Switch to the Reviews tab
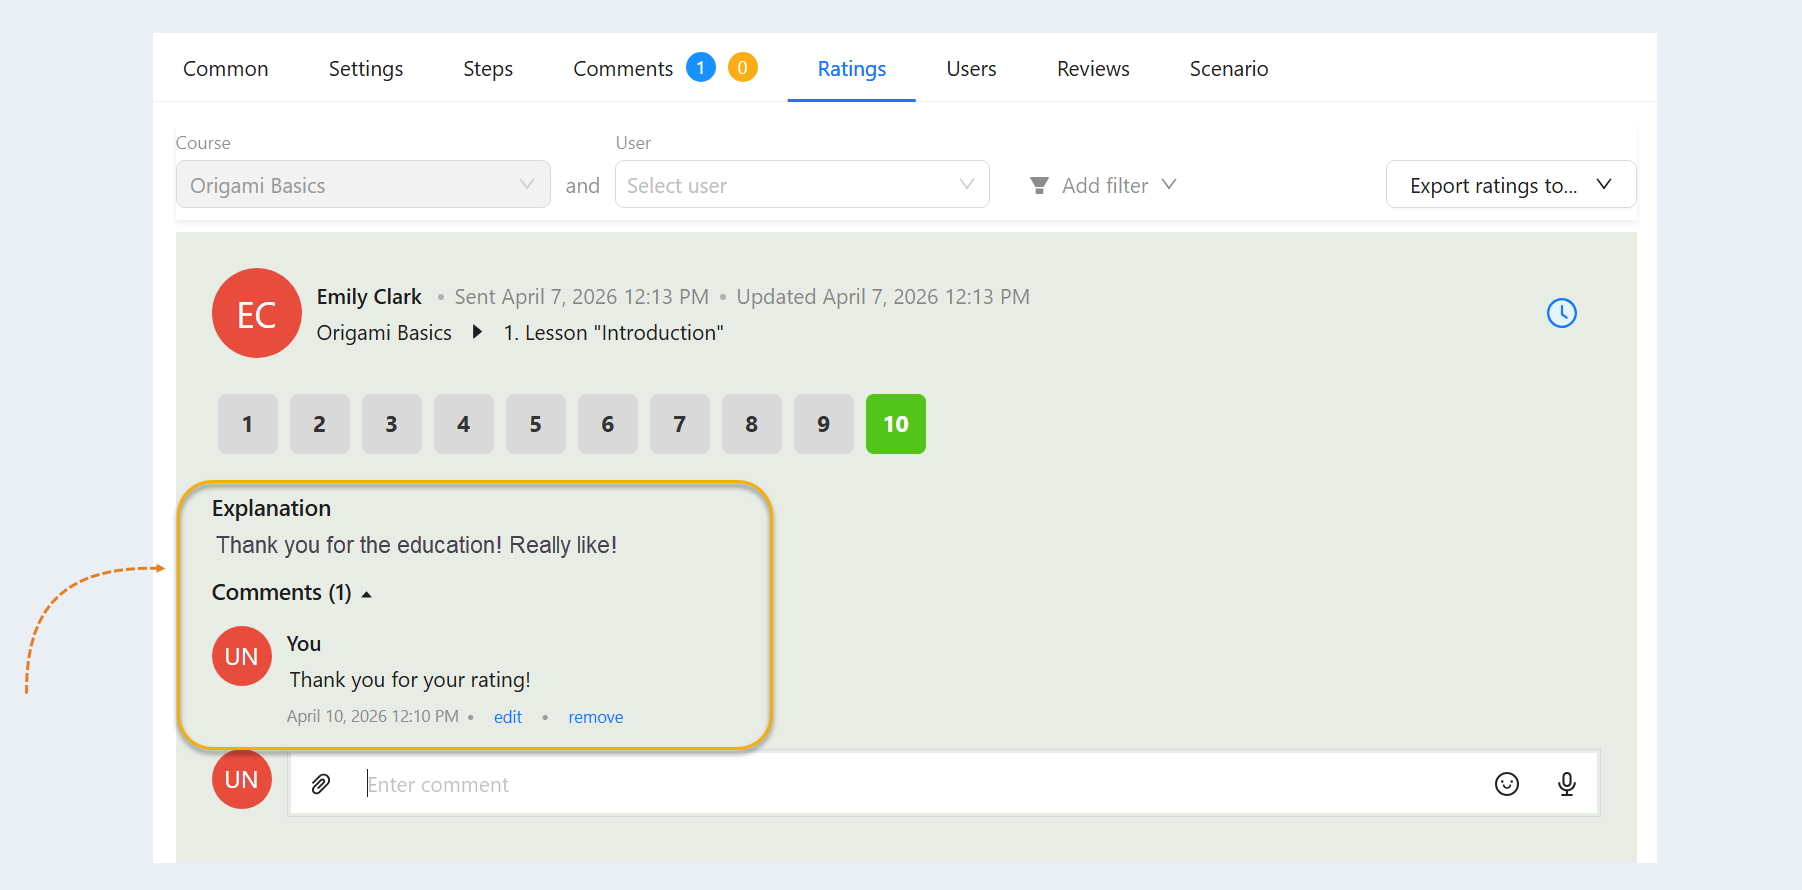This screenshot has height=890, width=1802. coord(1093,69)
